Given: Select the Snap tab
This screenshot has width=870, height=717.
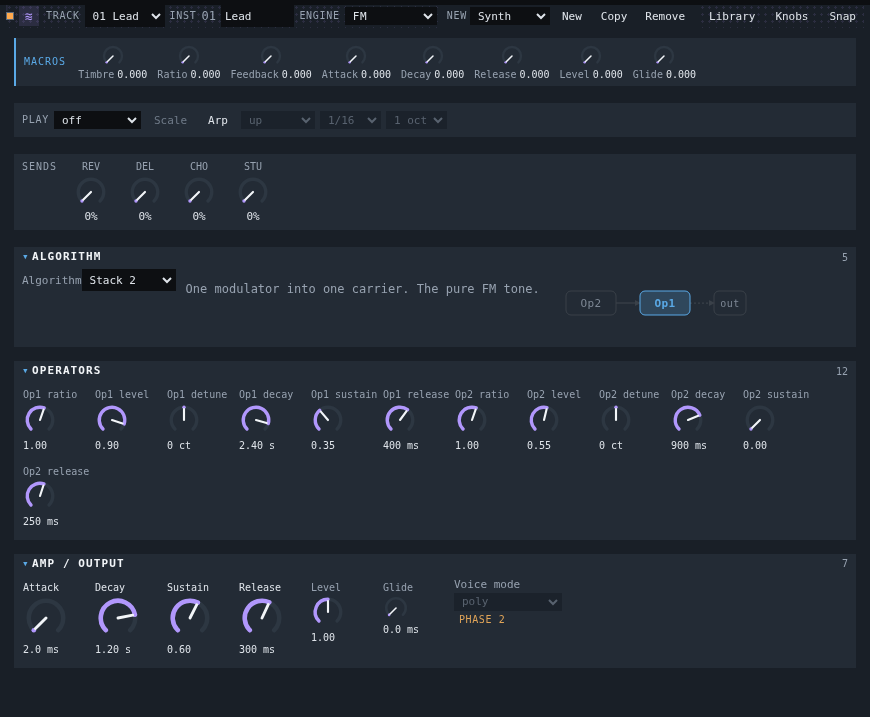Looking at the screenshot, I should click(842, 17).
